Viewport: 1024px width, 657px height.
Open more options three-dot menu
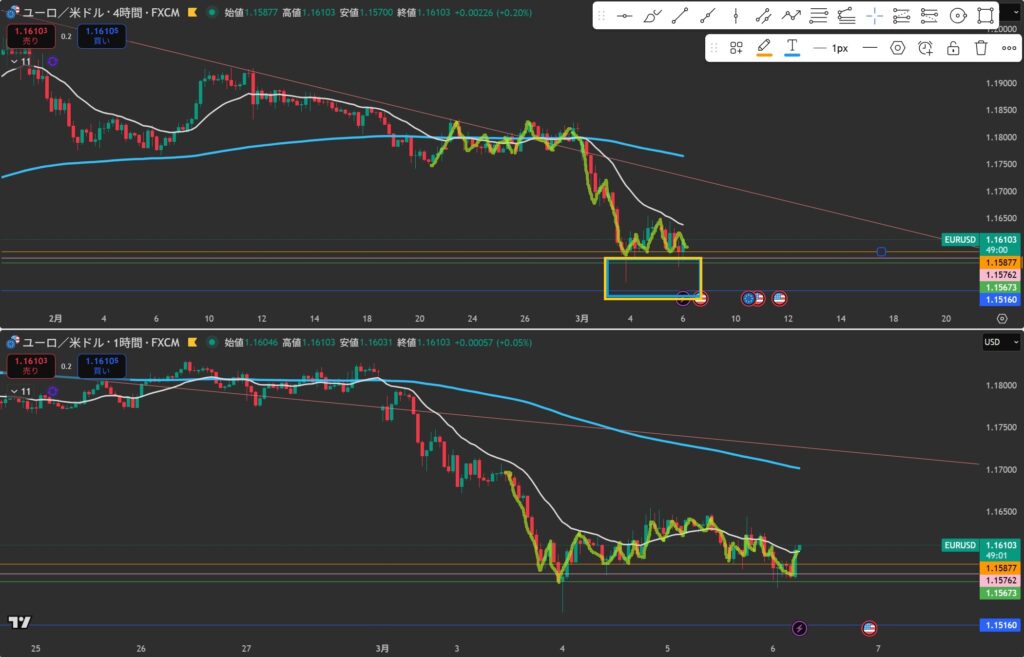coord(1008,48)
